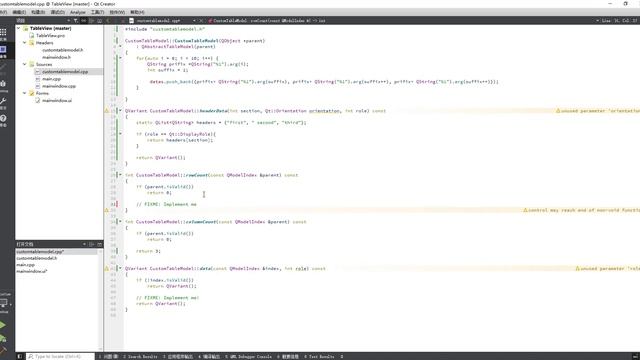This screenshot has width=640, height=360.
Task: Fold the data function block
Action: pyautogui.click(x=120, y=269)
